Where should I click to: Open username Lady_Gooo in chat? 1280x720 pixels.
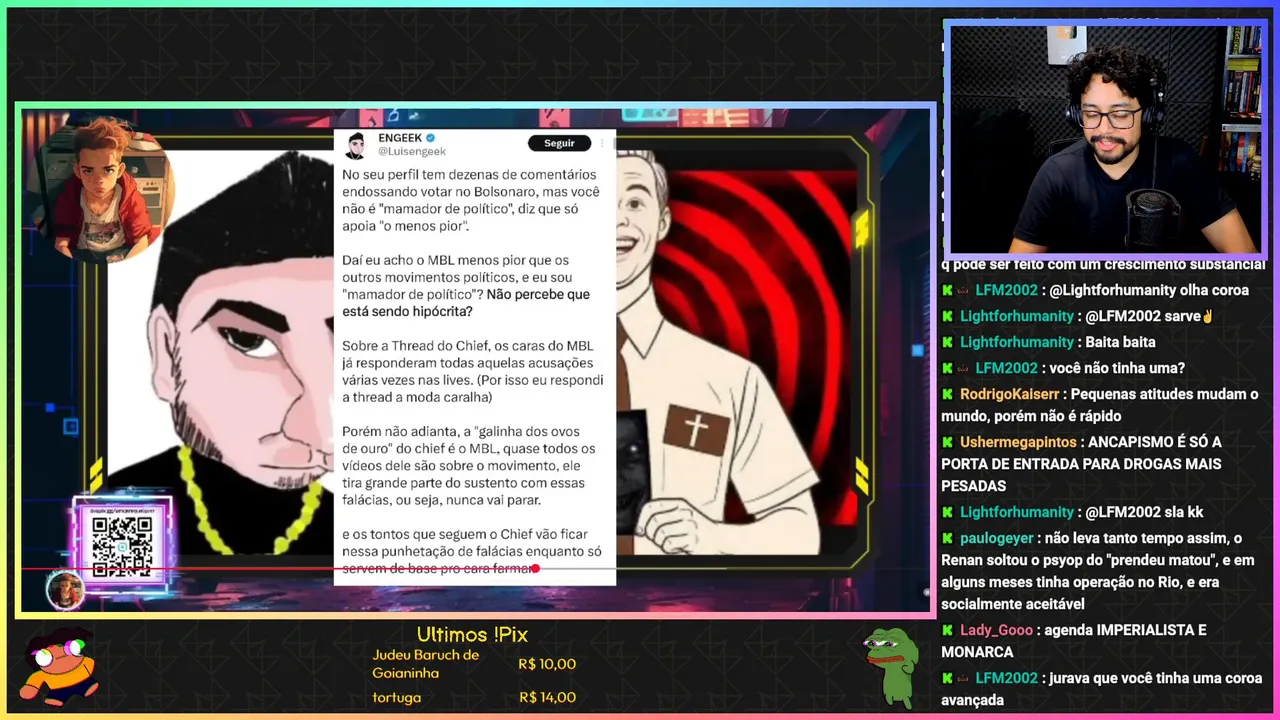998,630
